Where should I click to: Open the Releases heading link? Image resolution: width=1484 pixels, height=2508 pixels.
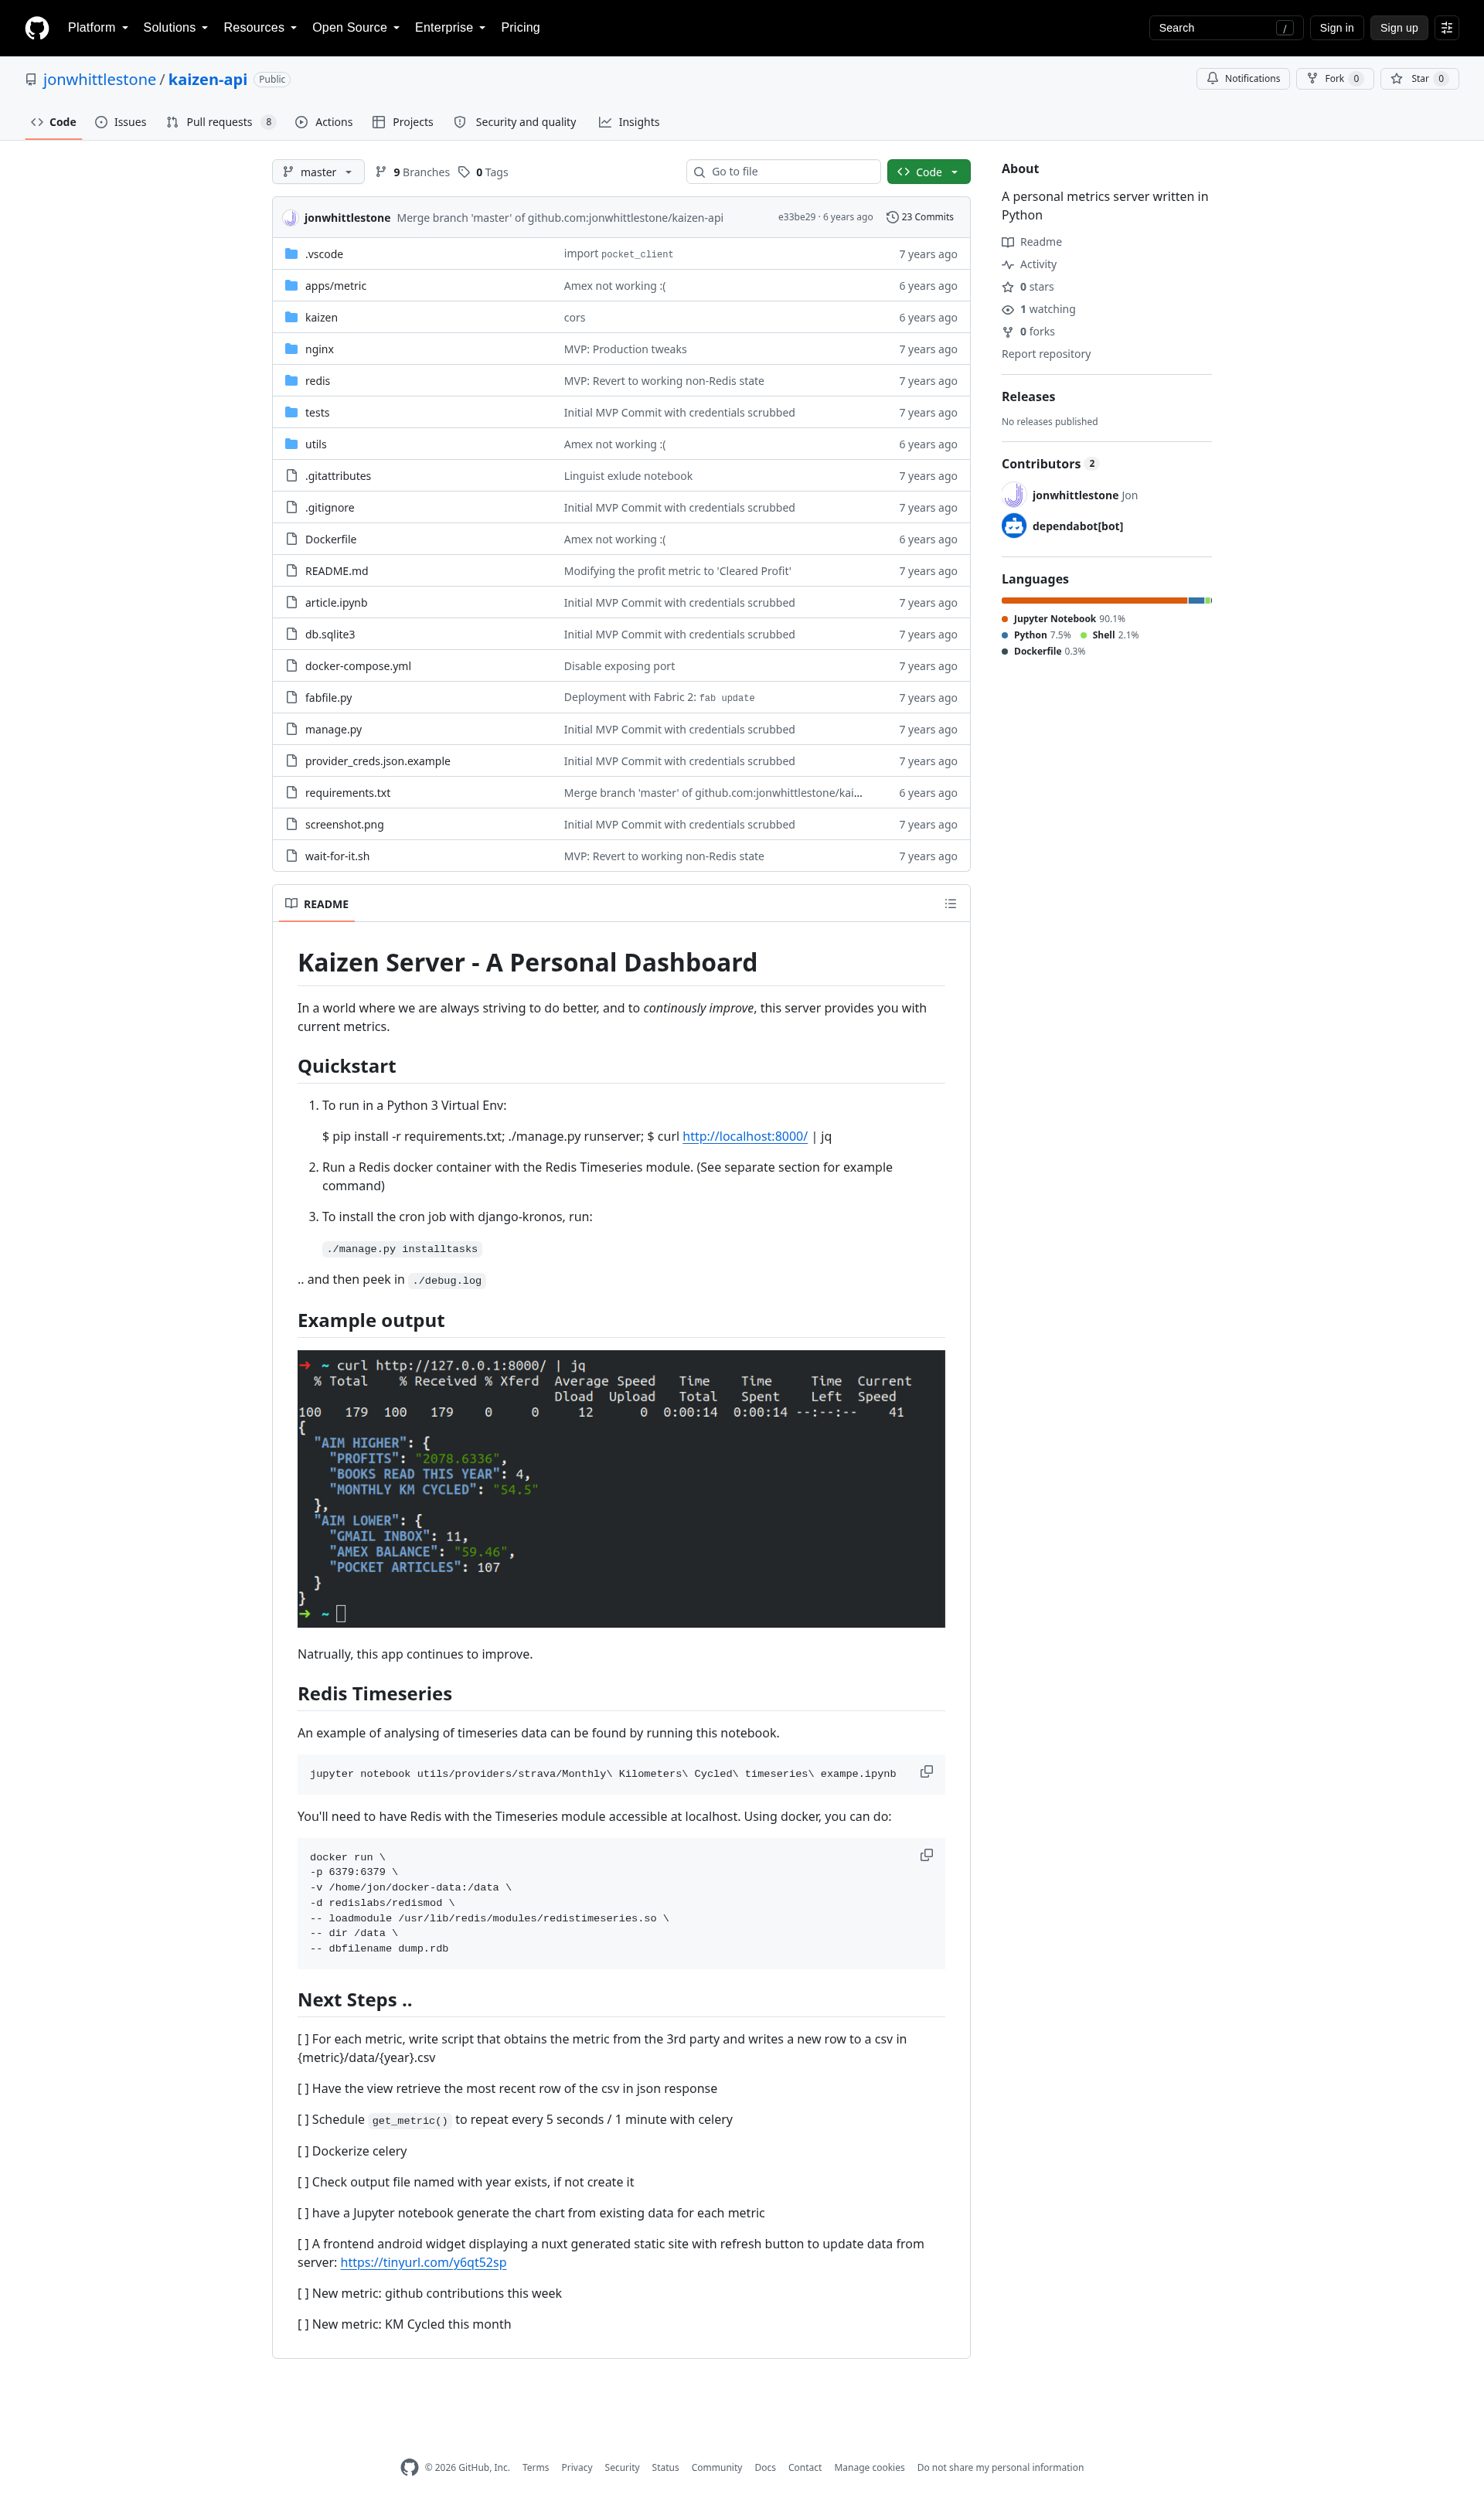point(1028,397)
